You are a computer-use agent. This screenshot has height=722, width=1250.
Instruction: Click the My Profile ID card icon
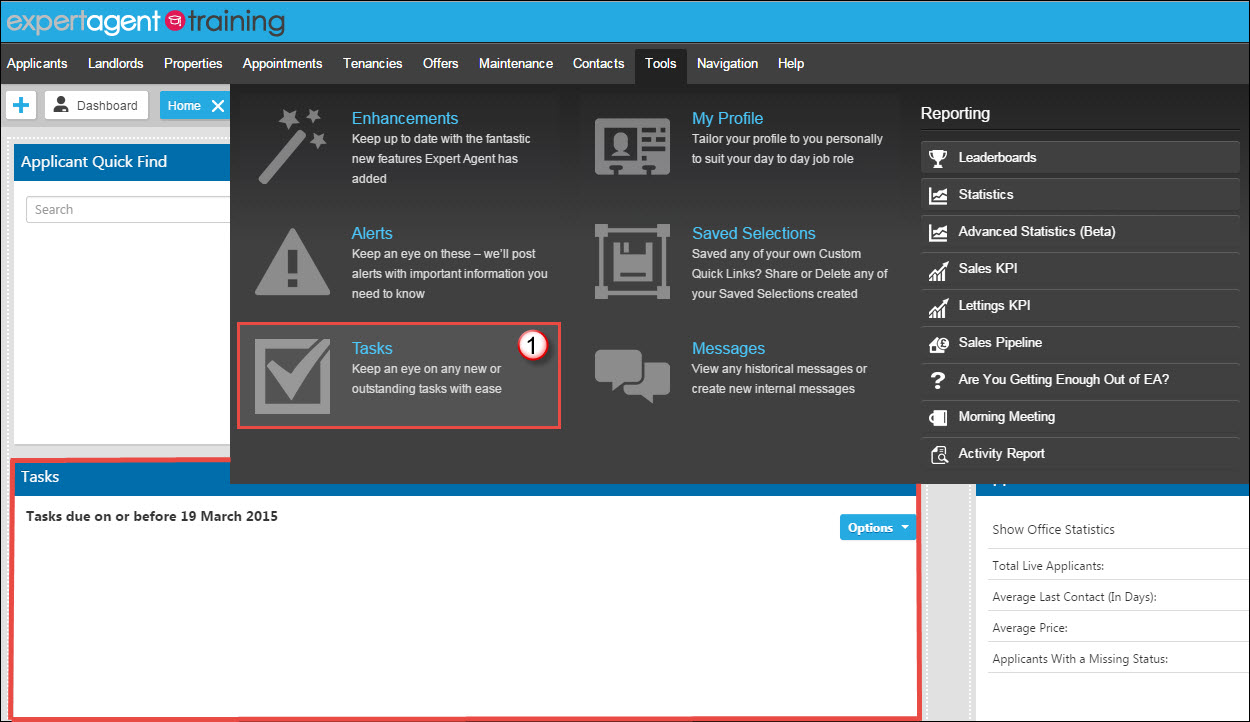tap(632, 146)
